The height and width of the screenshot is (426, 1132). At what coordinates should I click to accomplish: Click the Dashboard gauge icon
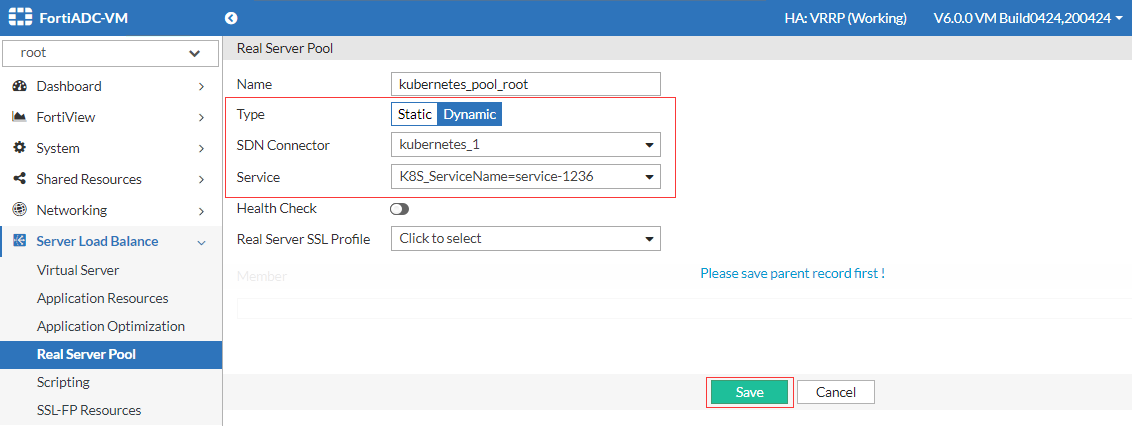pos(18,86)
